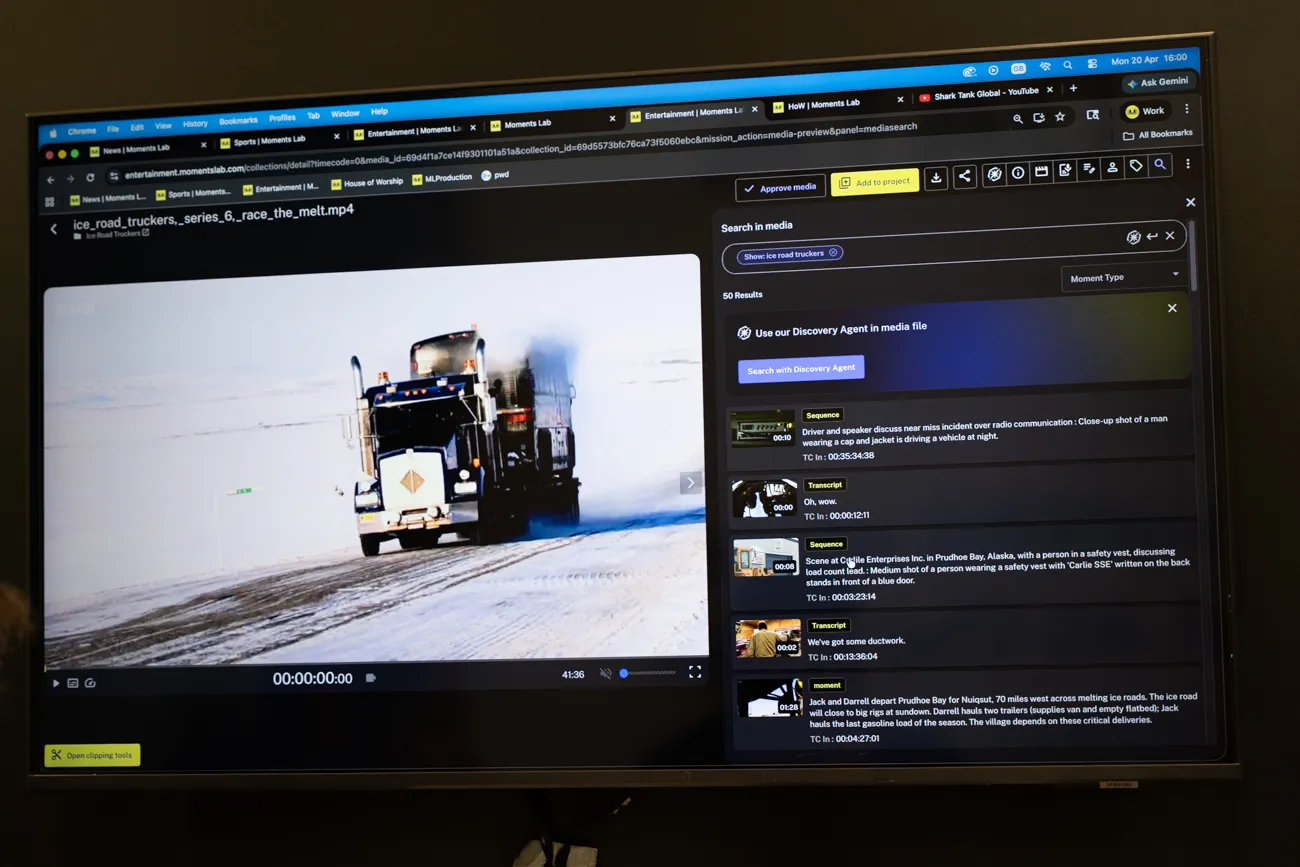Click the Approve media button
Viewport: 1300px width, 867px height.
point(780,187)
